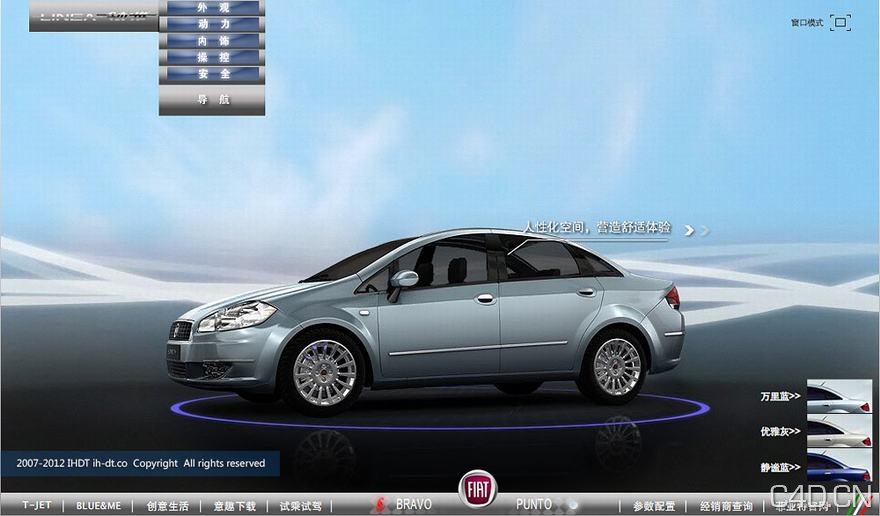The height and width of the screenshot is (516, 880).
Task: Open the BRAVO model link
Action: click(412, 505)
